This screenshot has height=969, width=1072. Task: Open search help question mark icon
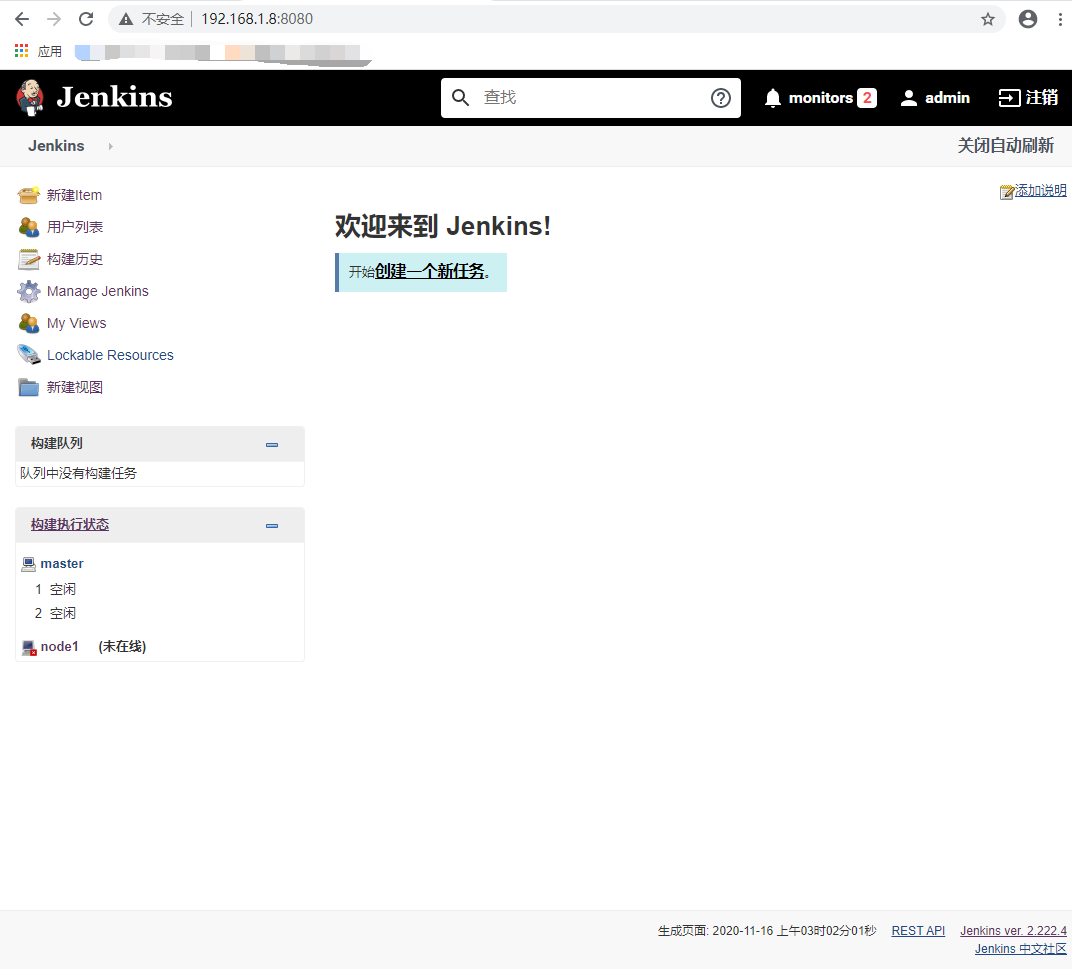721,98
